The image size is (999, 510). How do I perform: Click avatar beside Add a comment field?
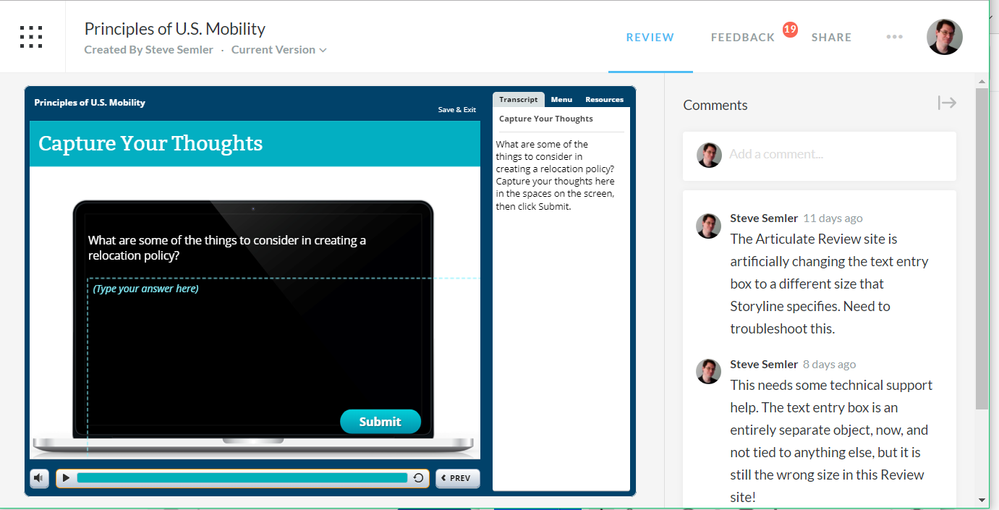[x=708, y=155]
